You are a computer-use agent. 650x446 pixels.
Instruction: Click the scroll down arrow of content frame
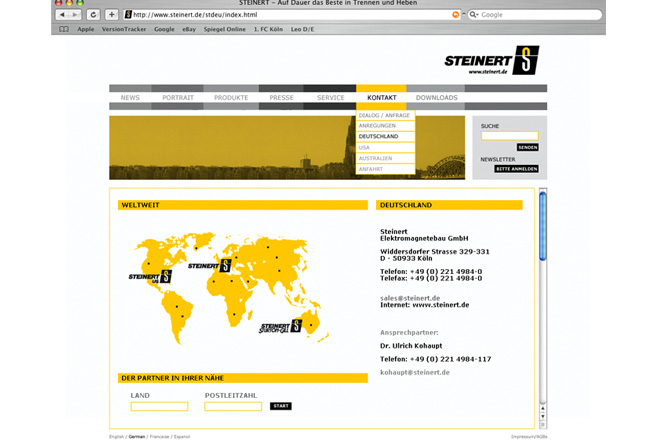543,417
